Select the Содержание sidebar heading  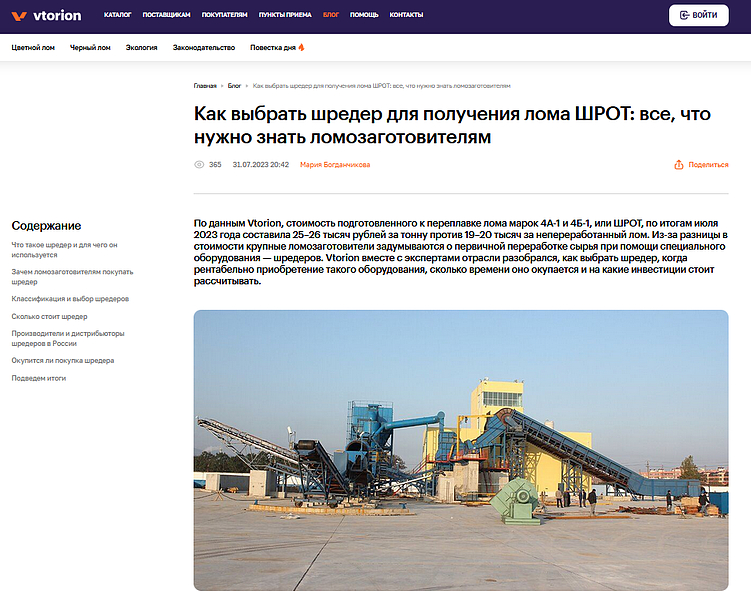pos(46,226)
